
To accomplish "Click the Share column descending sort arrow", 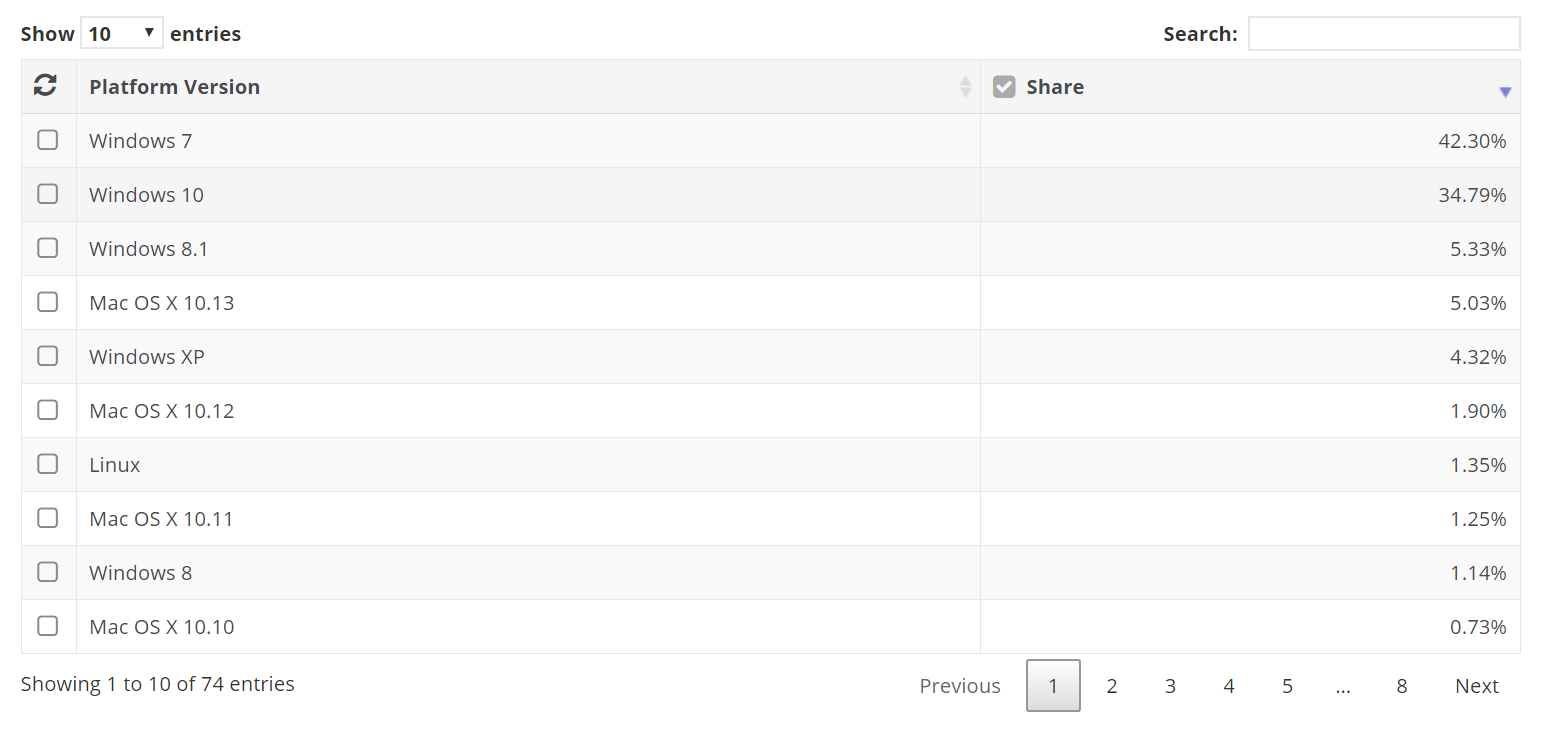I will [1505, 92].
